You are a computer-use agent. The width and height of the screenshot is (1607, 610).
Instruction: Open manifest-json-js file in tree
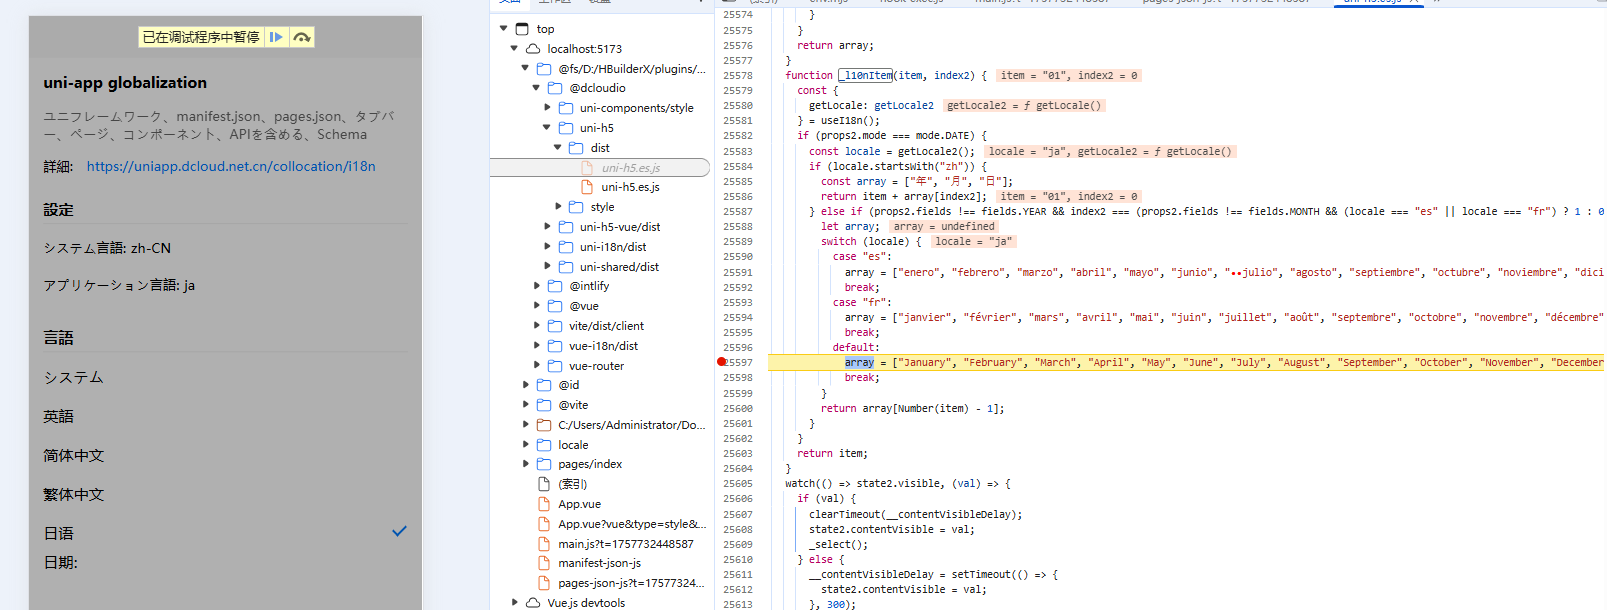point(599,563)
